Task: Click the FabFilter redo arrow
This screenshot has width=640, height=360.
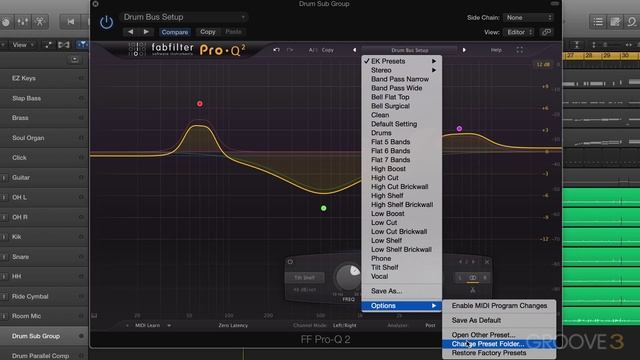Action: [290, 50]
